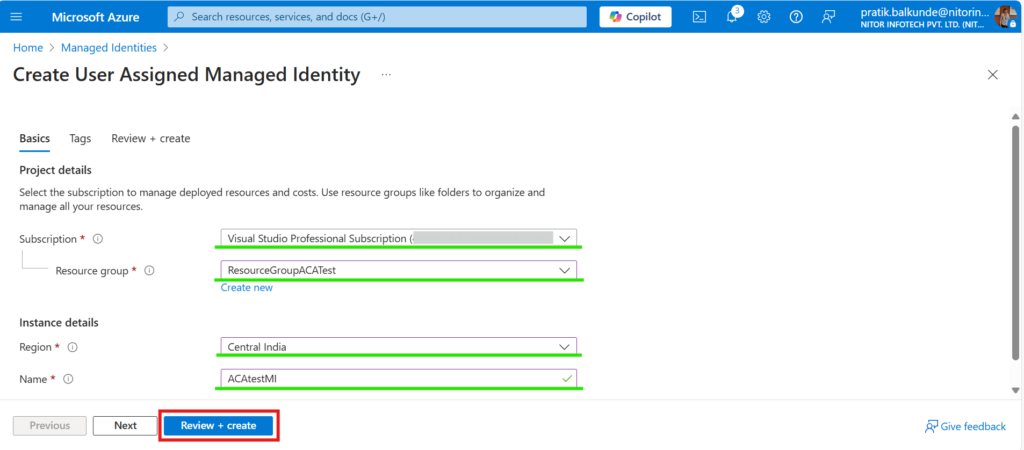
Task: Click the Next button
Action: 125,426
